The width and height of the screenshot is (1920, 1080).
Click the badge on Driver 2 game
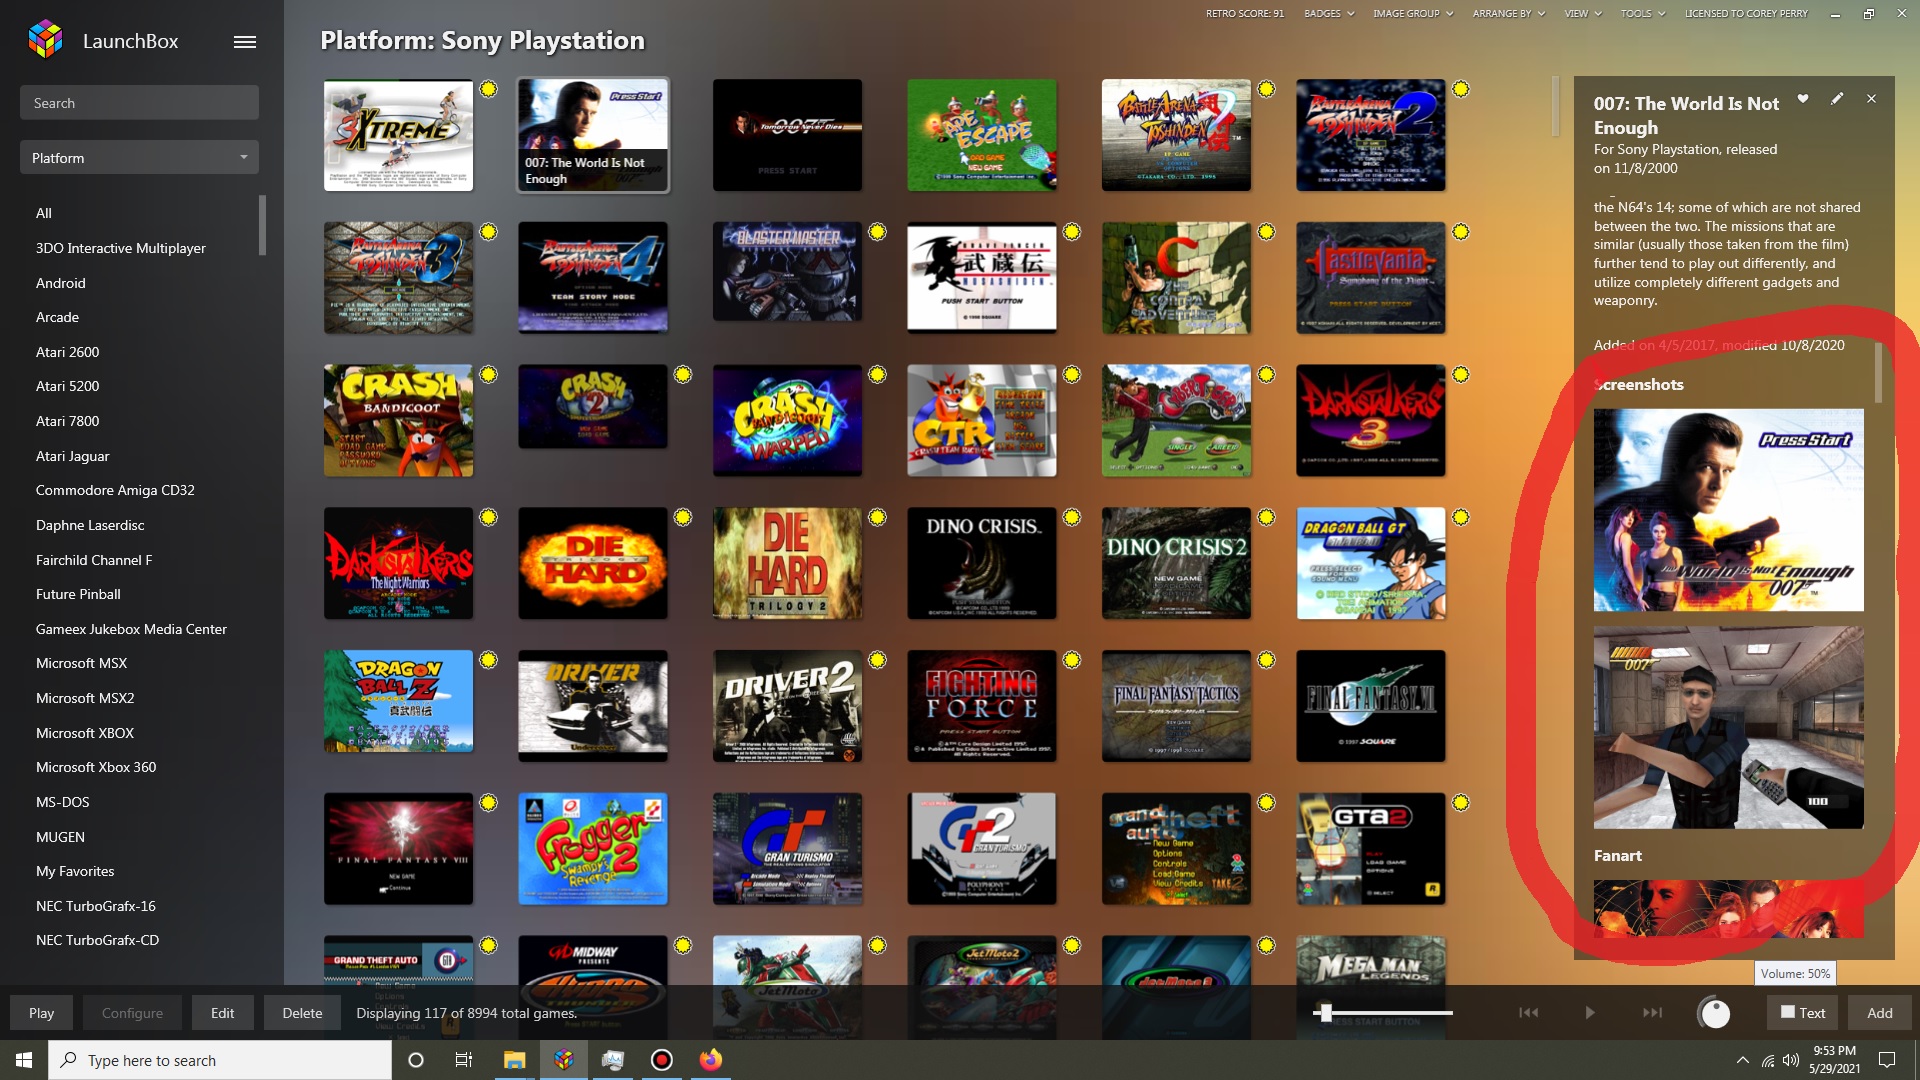click(x=877, y=660)
